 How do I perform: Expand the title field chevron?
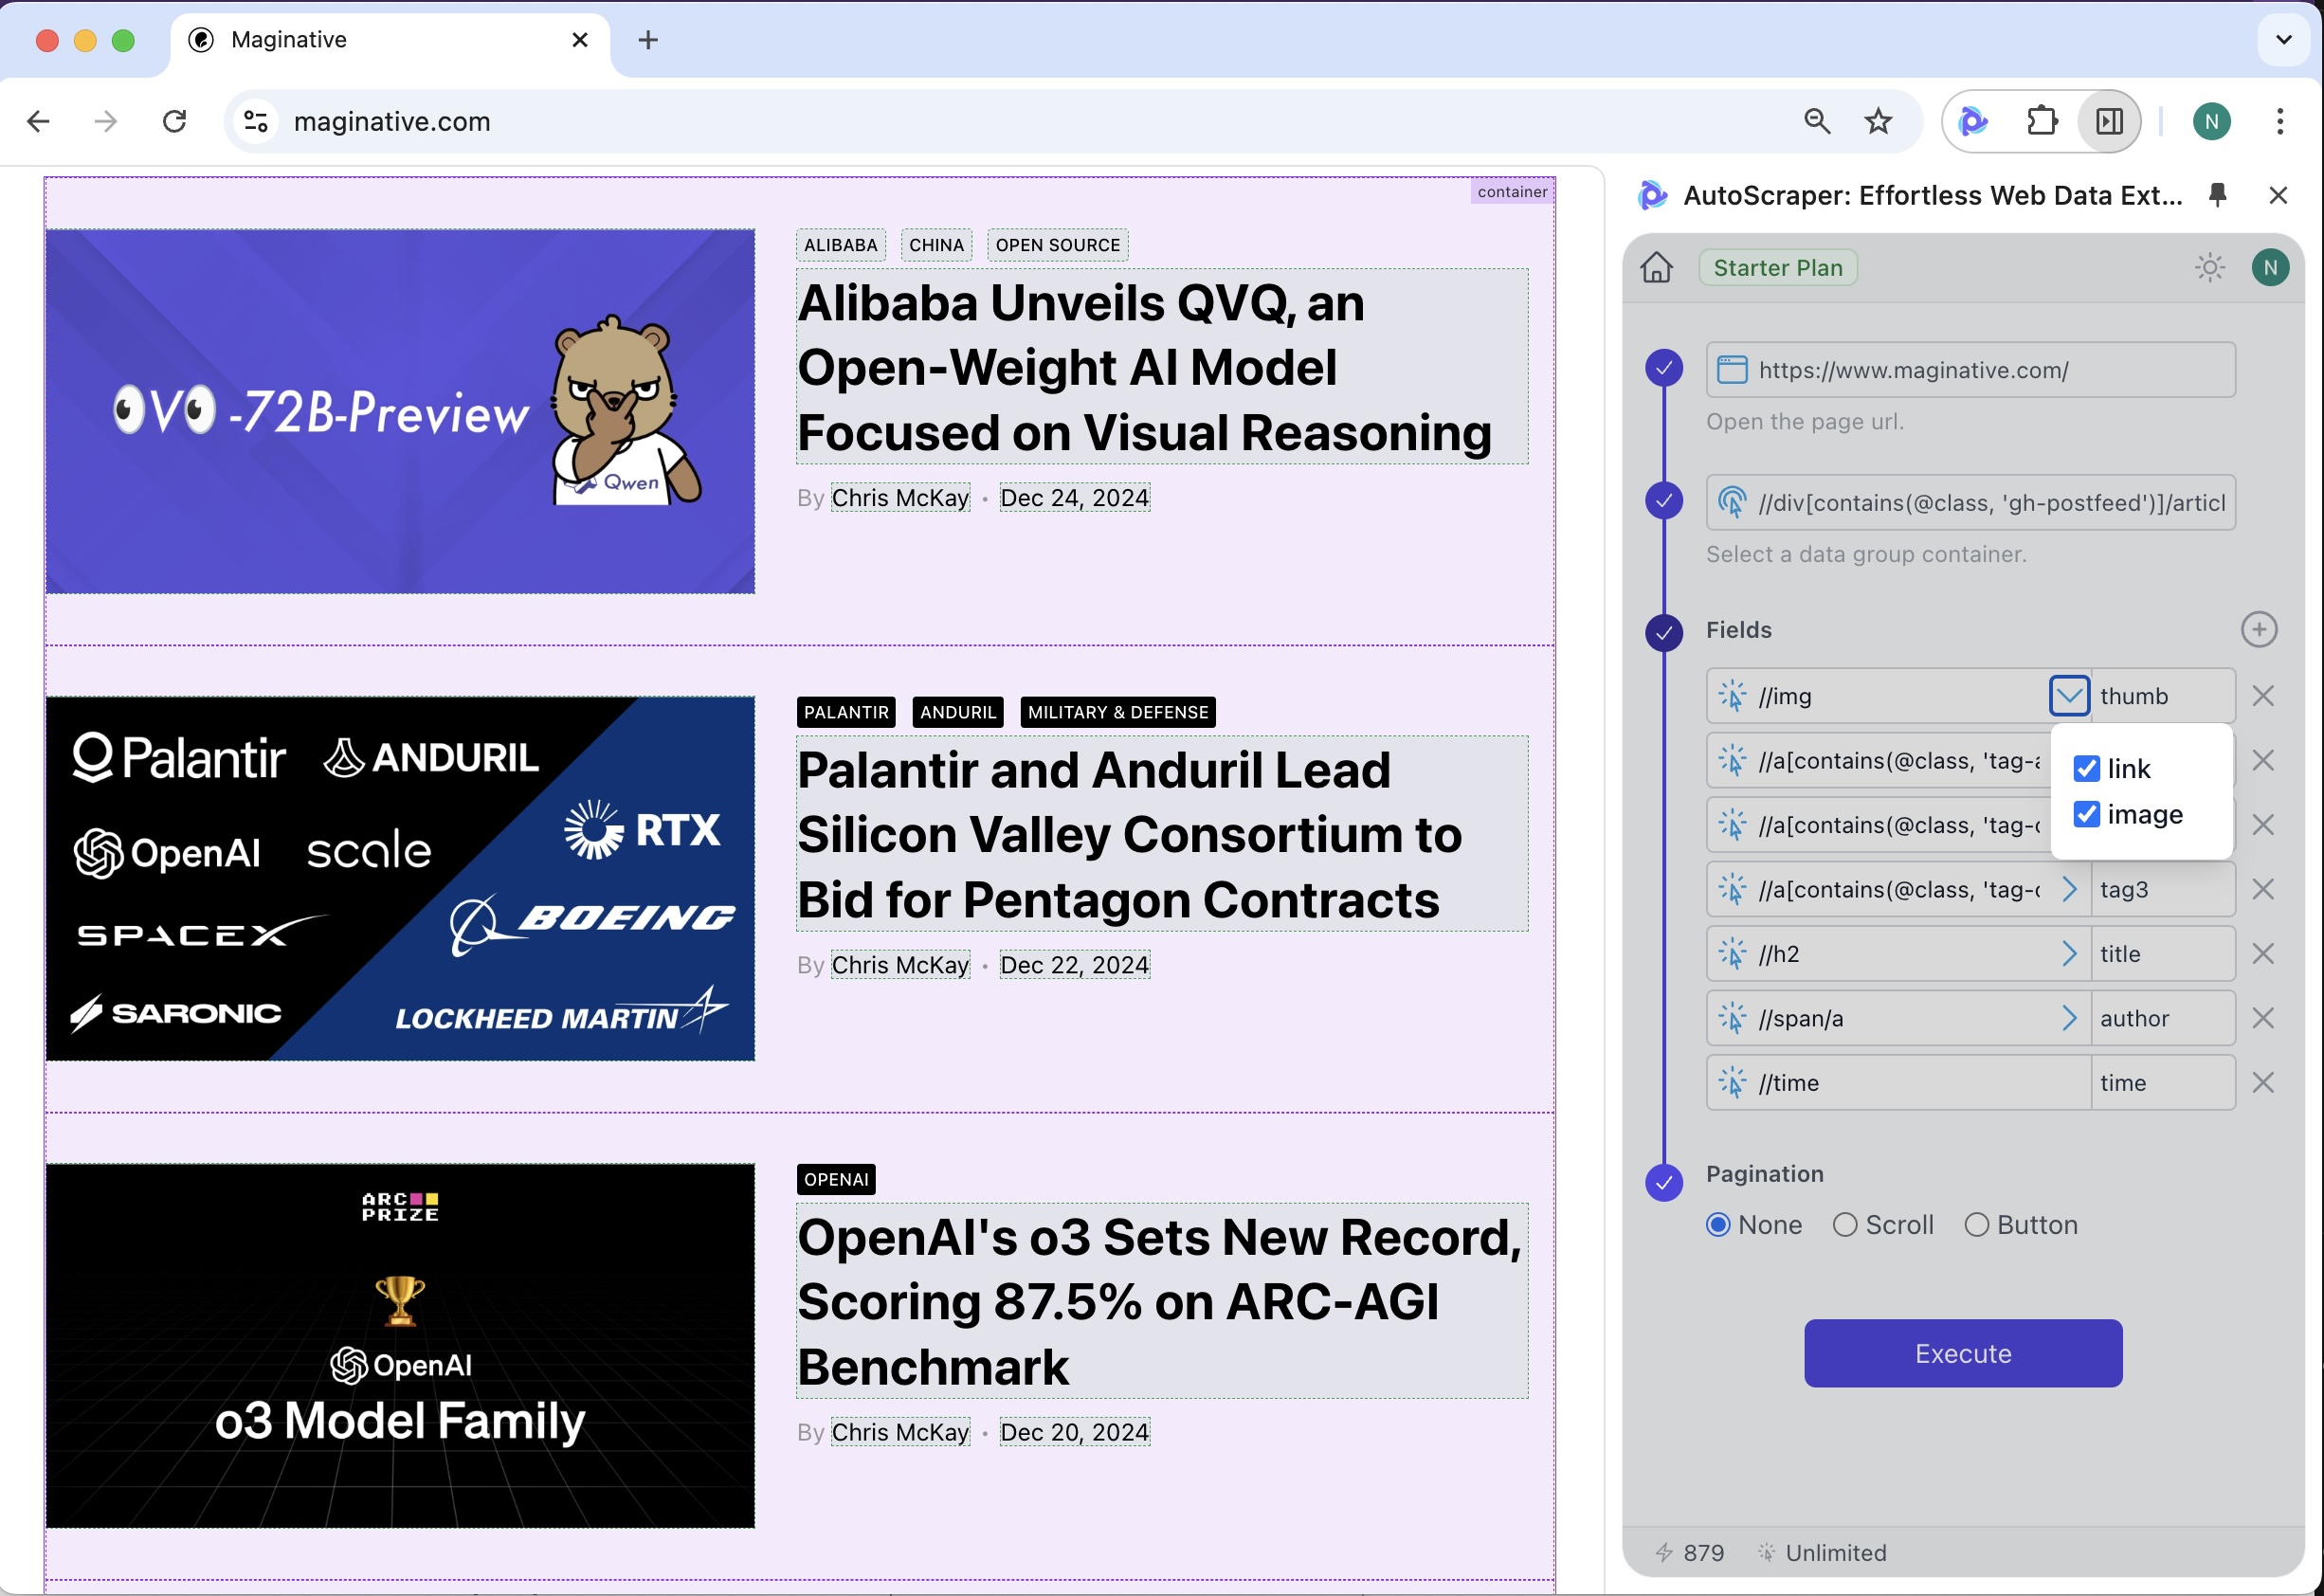[2068, 954]
